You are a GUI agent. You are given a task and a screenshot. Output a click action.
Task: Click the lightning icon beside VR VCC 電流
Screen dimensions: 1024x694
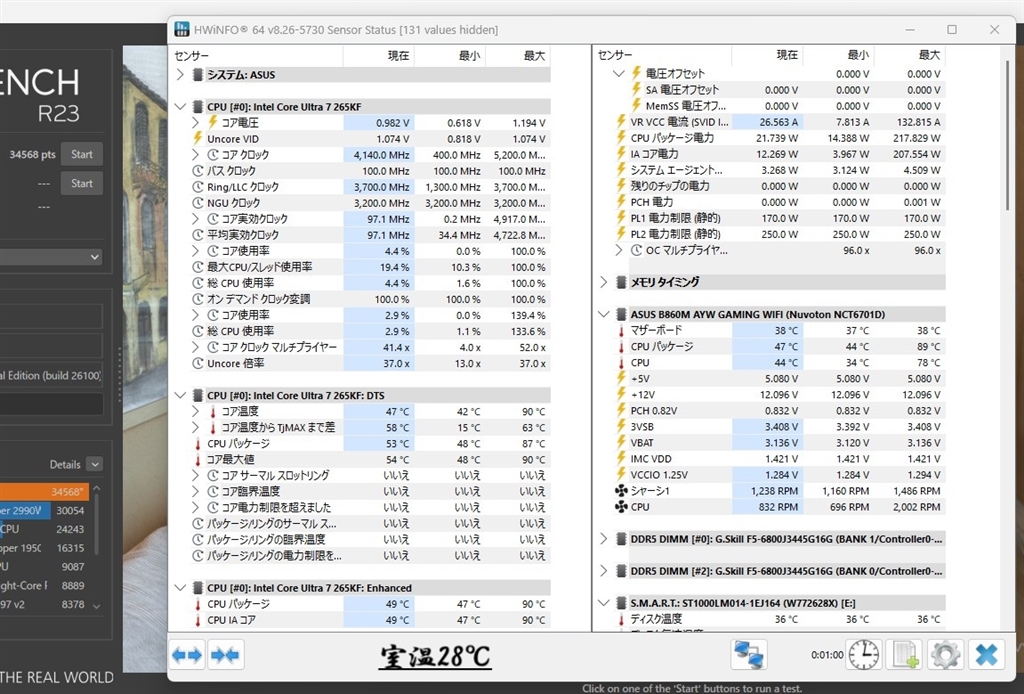[x=621, y=121]
